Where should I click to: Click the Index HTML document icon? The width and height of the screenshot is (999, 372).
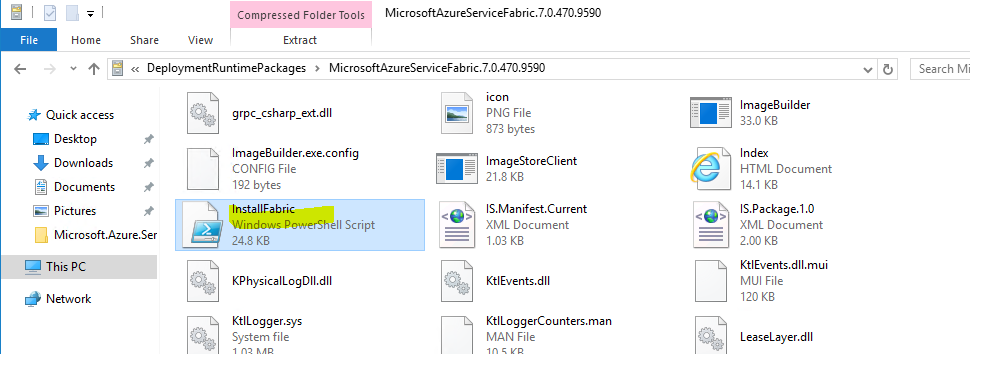coord(710,168)
